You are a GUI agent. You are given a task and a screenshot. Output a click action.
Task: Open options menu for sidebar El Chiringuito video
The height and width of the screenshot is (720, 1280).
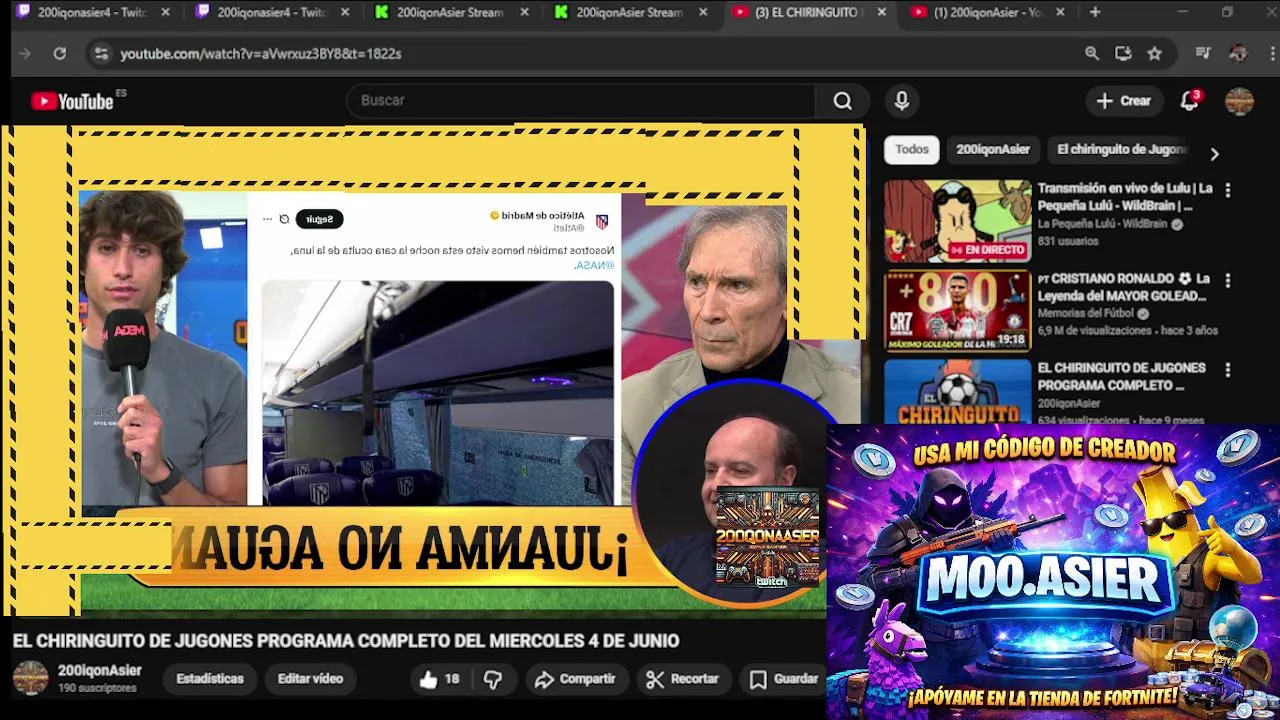tap(1228, 370)
